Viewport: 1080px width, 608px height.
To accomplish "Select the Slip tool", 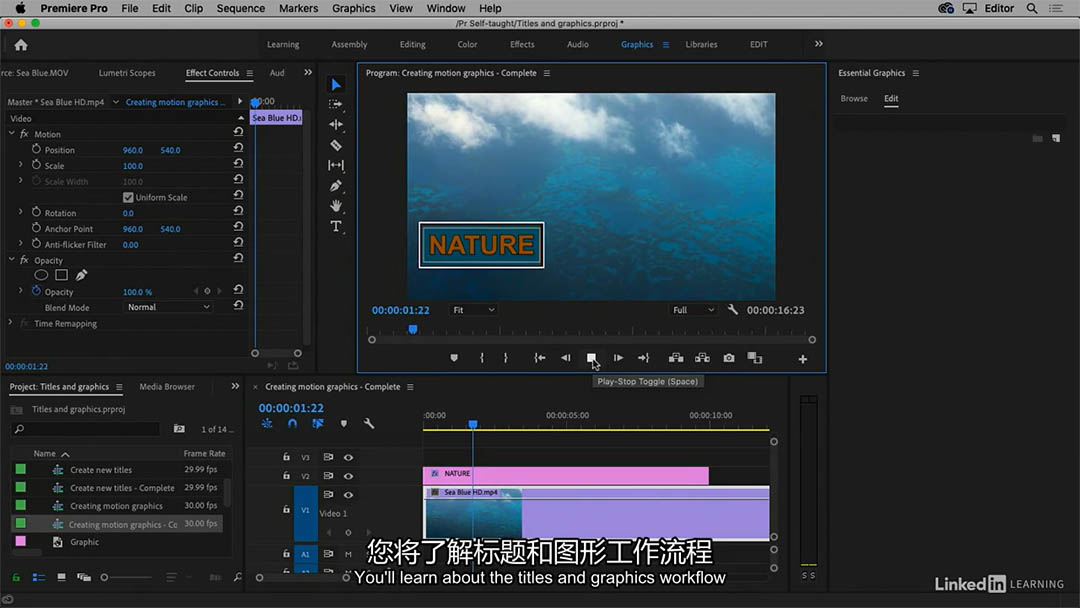I will click(335, 165).
